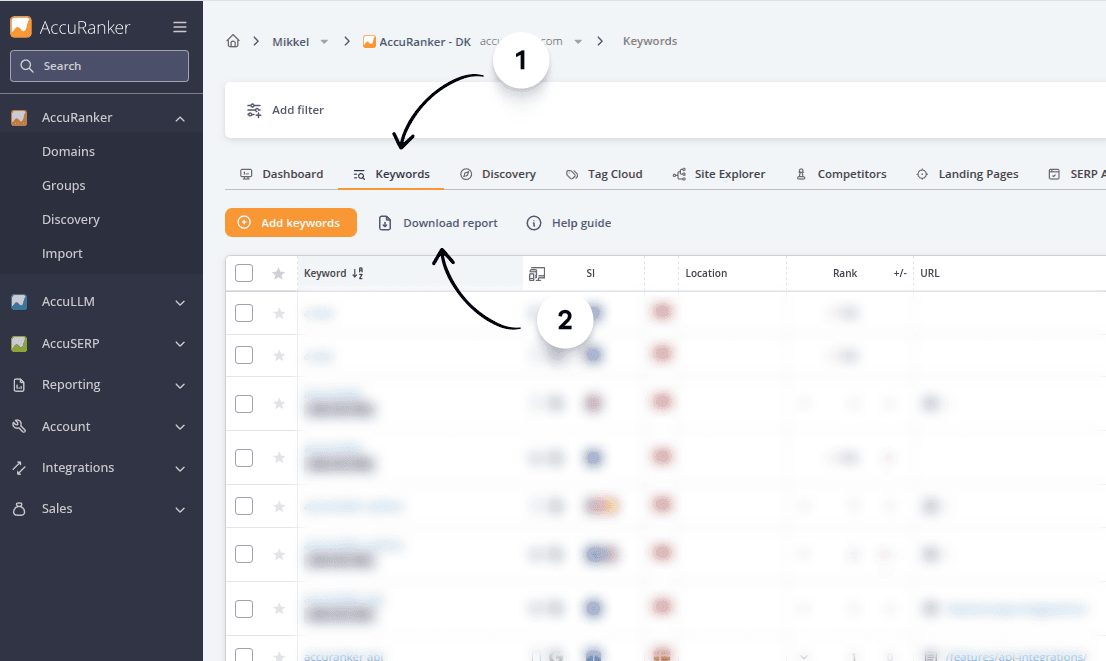This screenshot has height=661, width=1106.
Task: Expand the AccuLLM sidebar section
Action: 180,303
